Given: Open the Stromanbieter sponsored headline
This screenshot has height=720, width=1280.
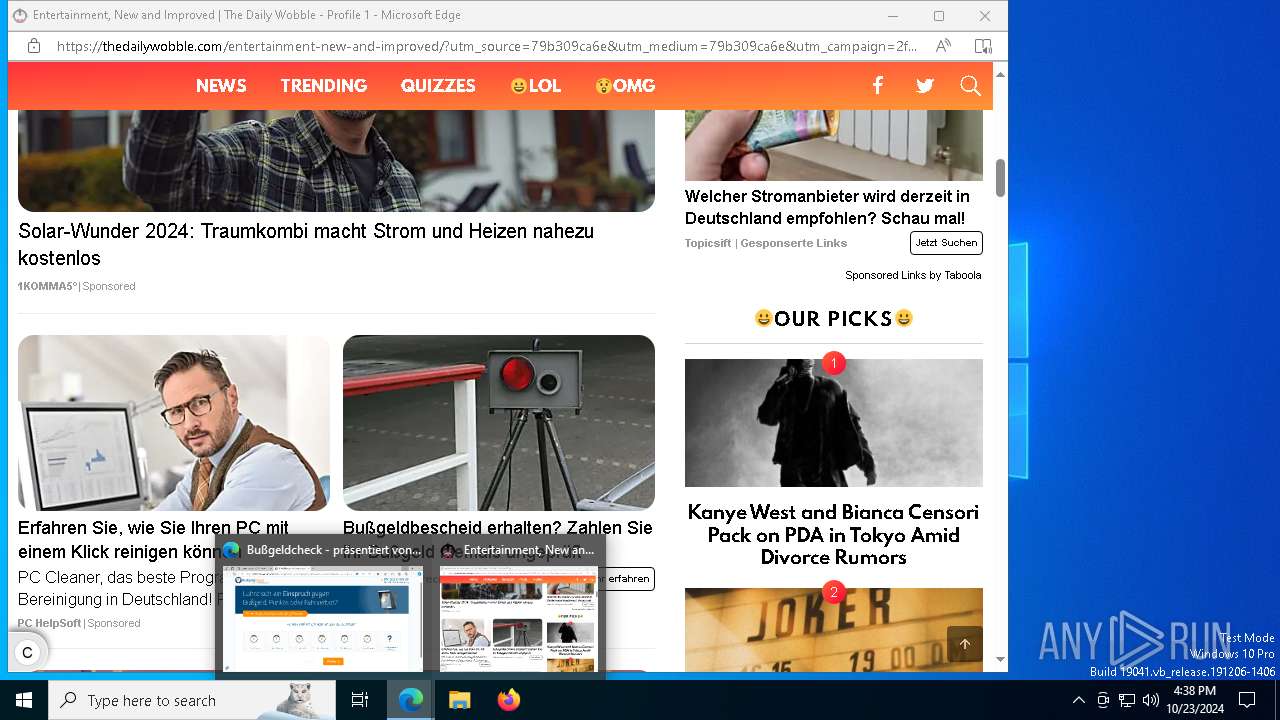Looking at the screenshot, I should click(827, 207).
